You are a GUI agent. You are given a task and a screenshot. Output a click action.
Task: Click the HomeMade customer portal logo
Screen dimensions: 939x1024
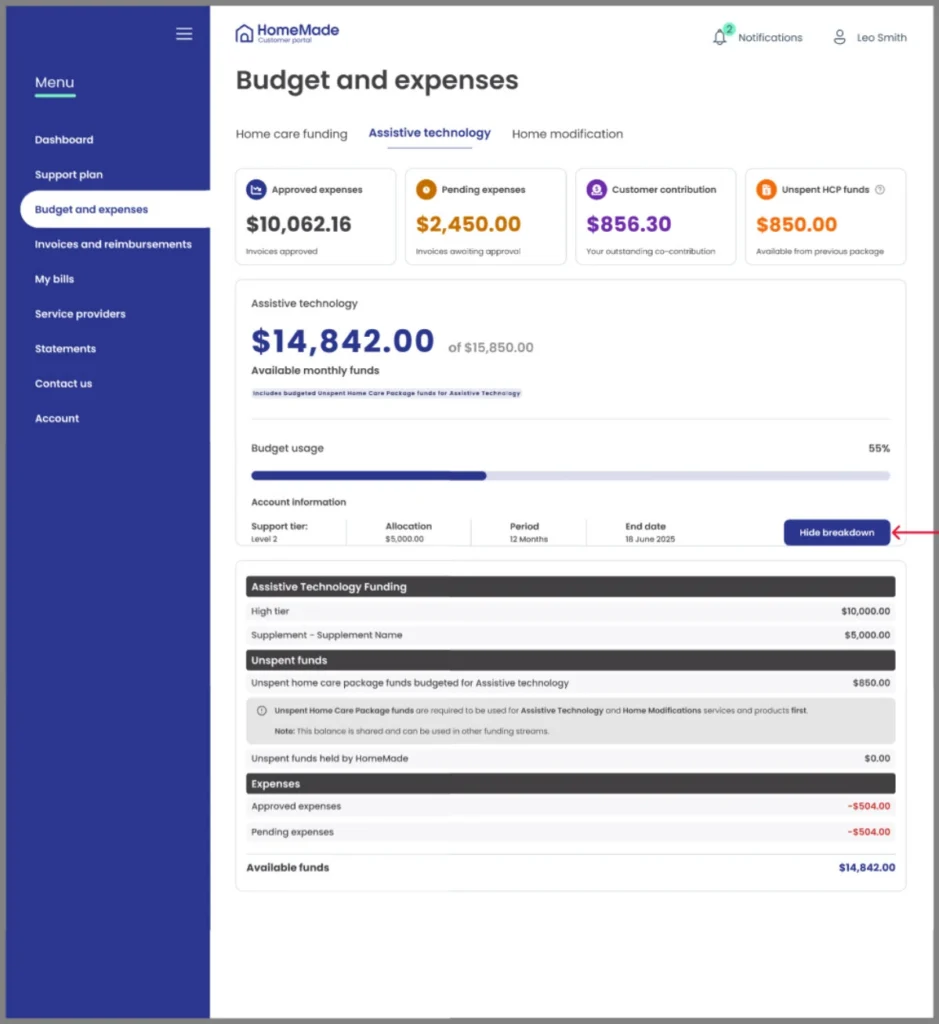(287, 32)
